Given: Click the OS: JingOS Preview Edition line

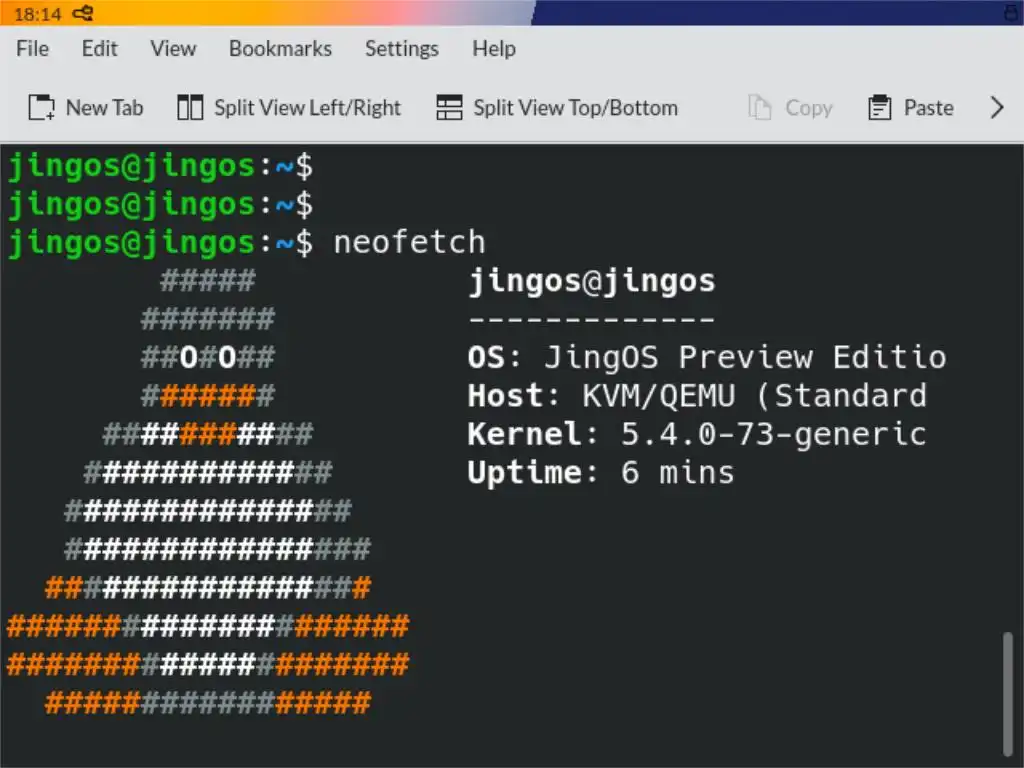Looking at the screenshot, I should coord(707,358).
